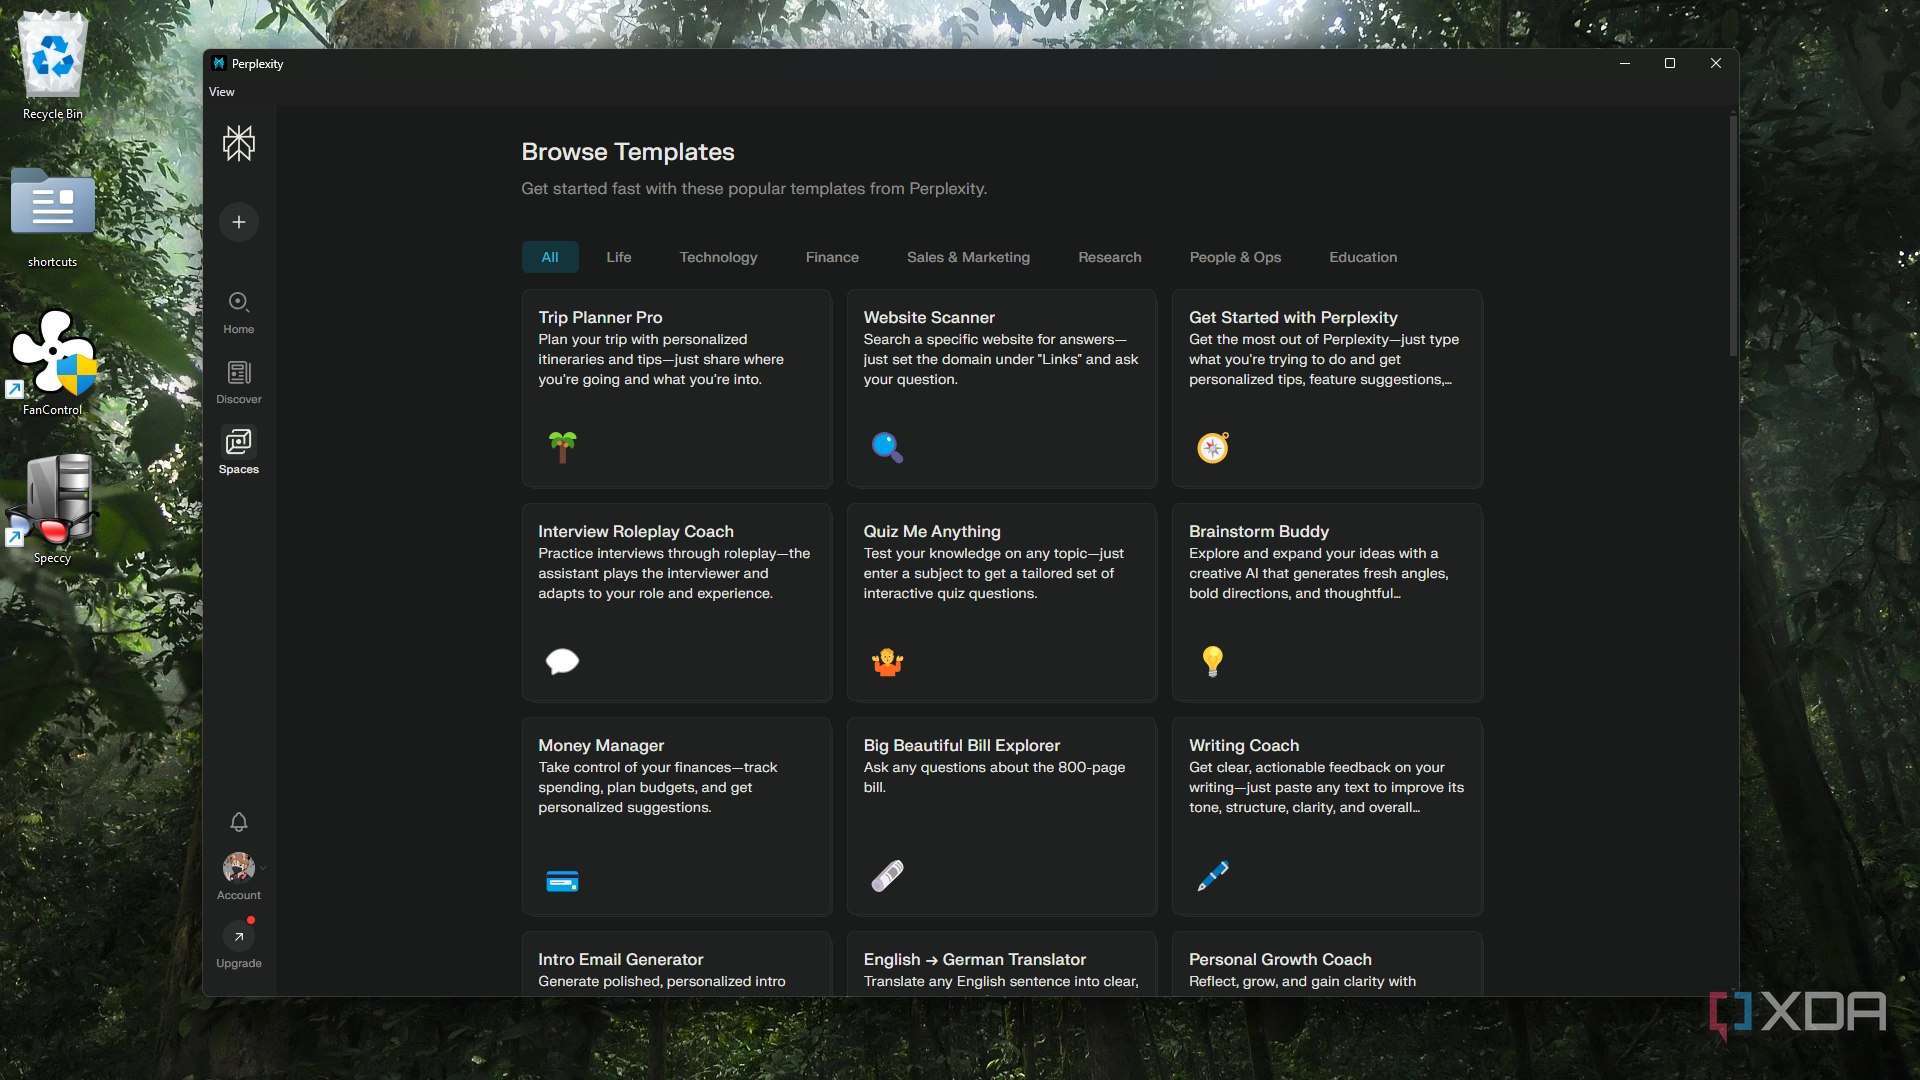Select the shortcuts folder on desktop
Image resolution: width=1920 pixels, height=1080 pixels.
click(x=53, y=219)
